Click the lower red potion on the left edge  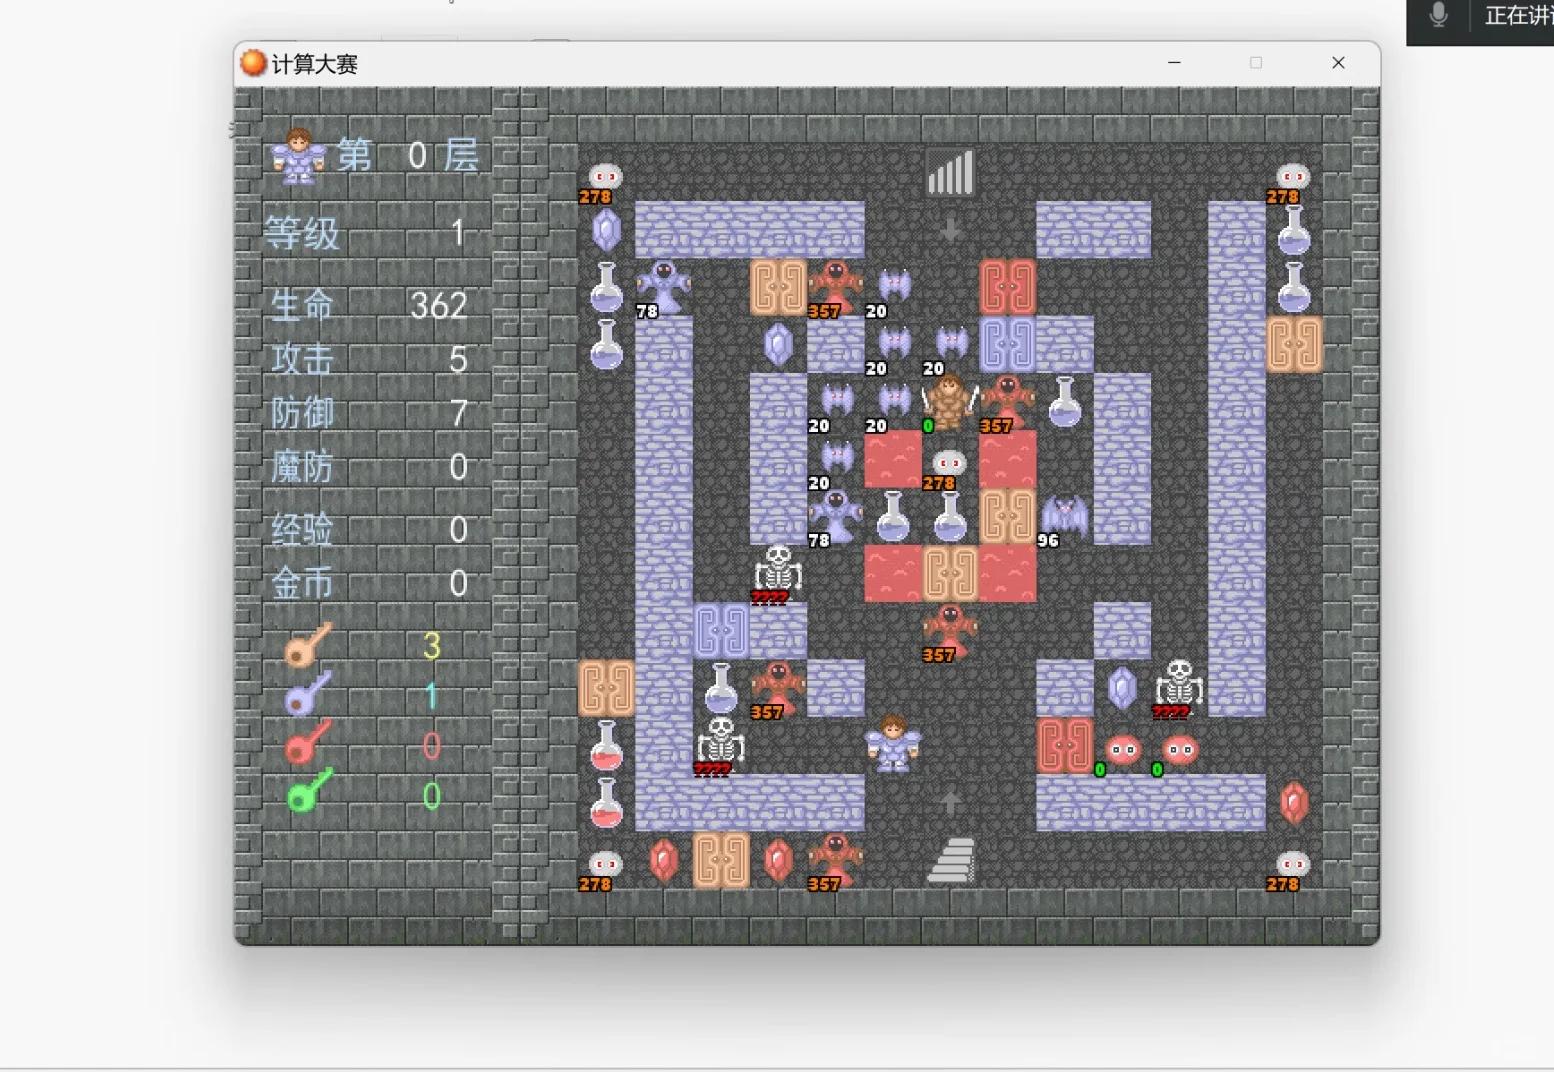(605, 802)
